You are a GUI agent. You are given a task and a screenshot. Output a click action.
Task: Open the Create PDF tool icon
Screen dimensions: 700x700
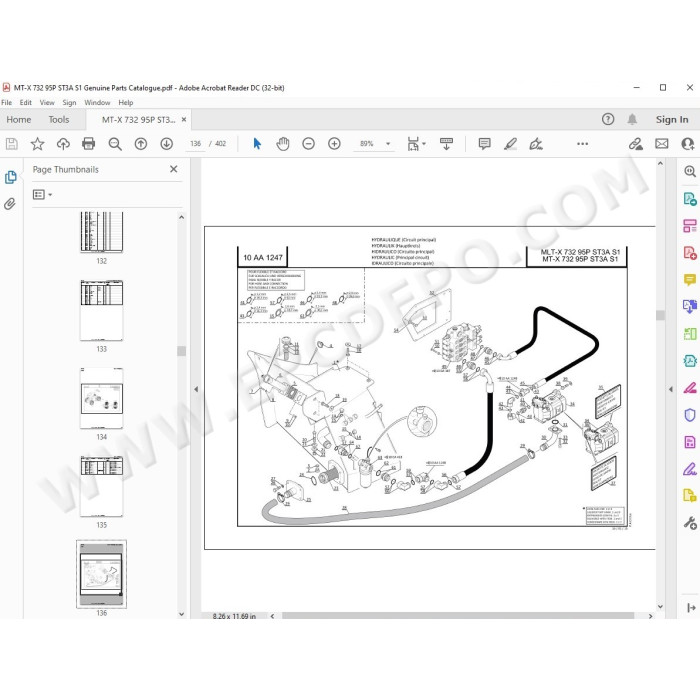(690, 253)
